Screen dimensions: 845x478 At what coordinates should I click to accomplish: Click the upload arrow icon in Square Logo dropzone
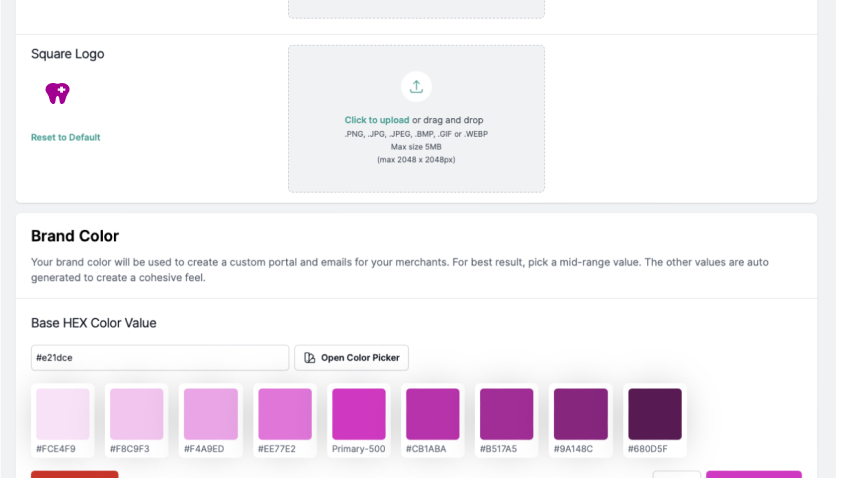pyautogui.click(x=416, y=86)
